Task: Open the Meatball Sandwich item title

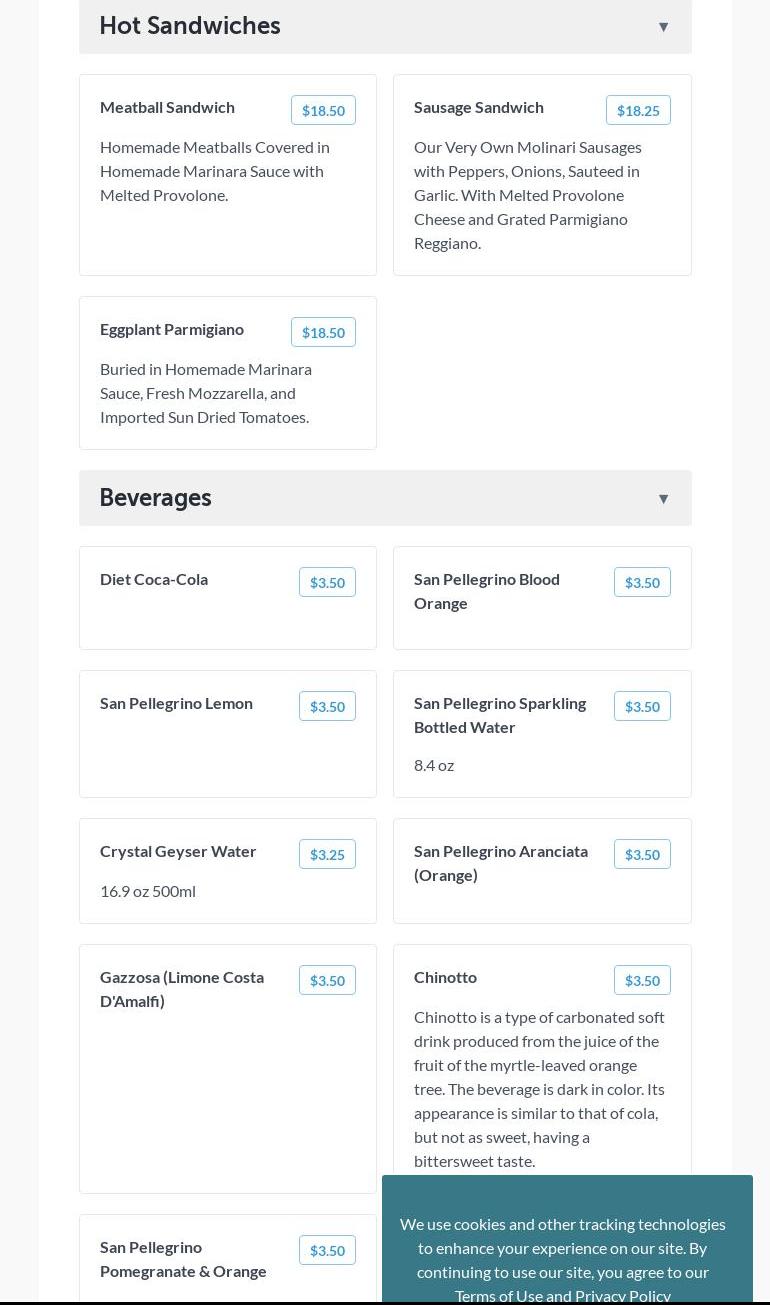Action: pos(167,107)
